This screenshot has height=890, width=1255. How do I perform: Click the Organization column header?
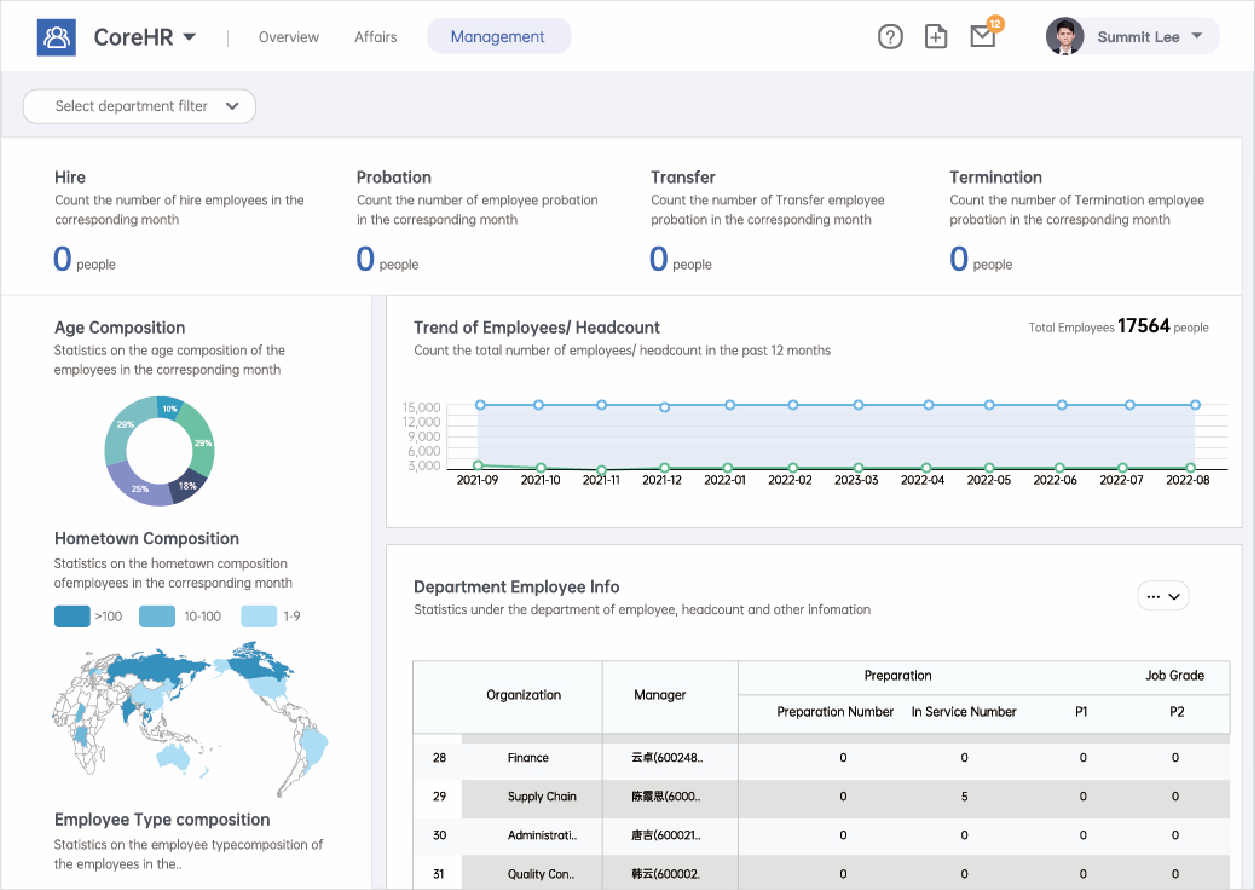[x=523, y=695]
